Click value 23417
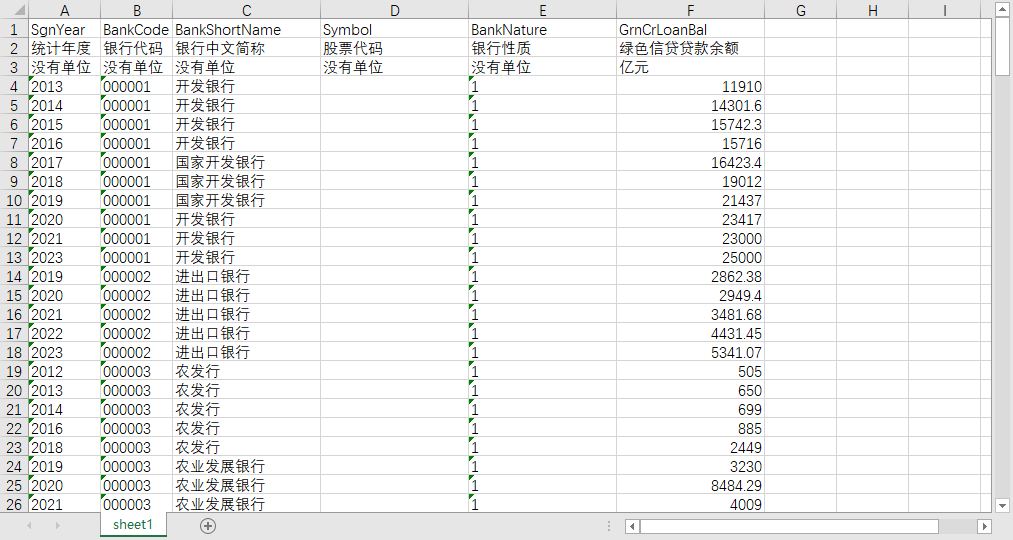 click(x=691, y=219)
